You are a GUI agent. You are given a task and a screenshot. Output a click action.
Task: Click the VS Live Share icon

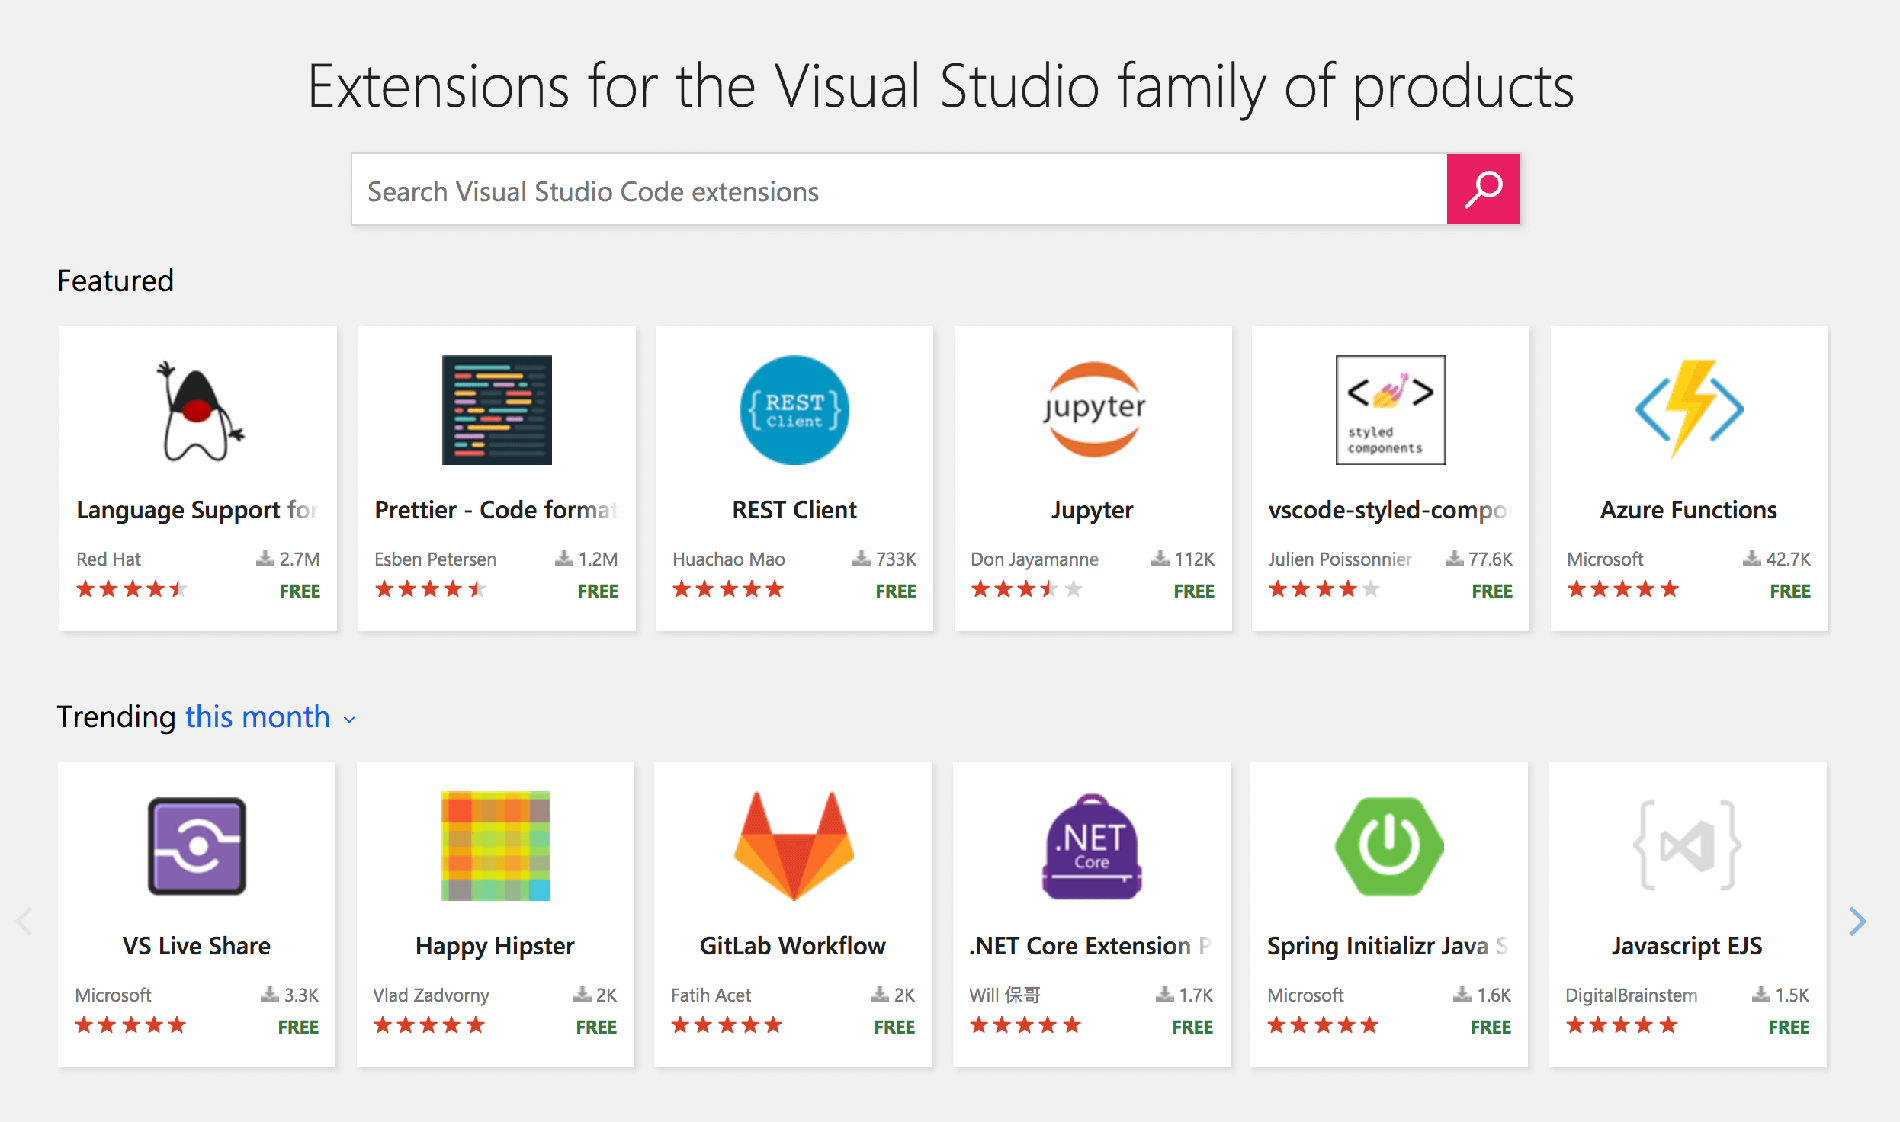tap(197, 846)
